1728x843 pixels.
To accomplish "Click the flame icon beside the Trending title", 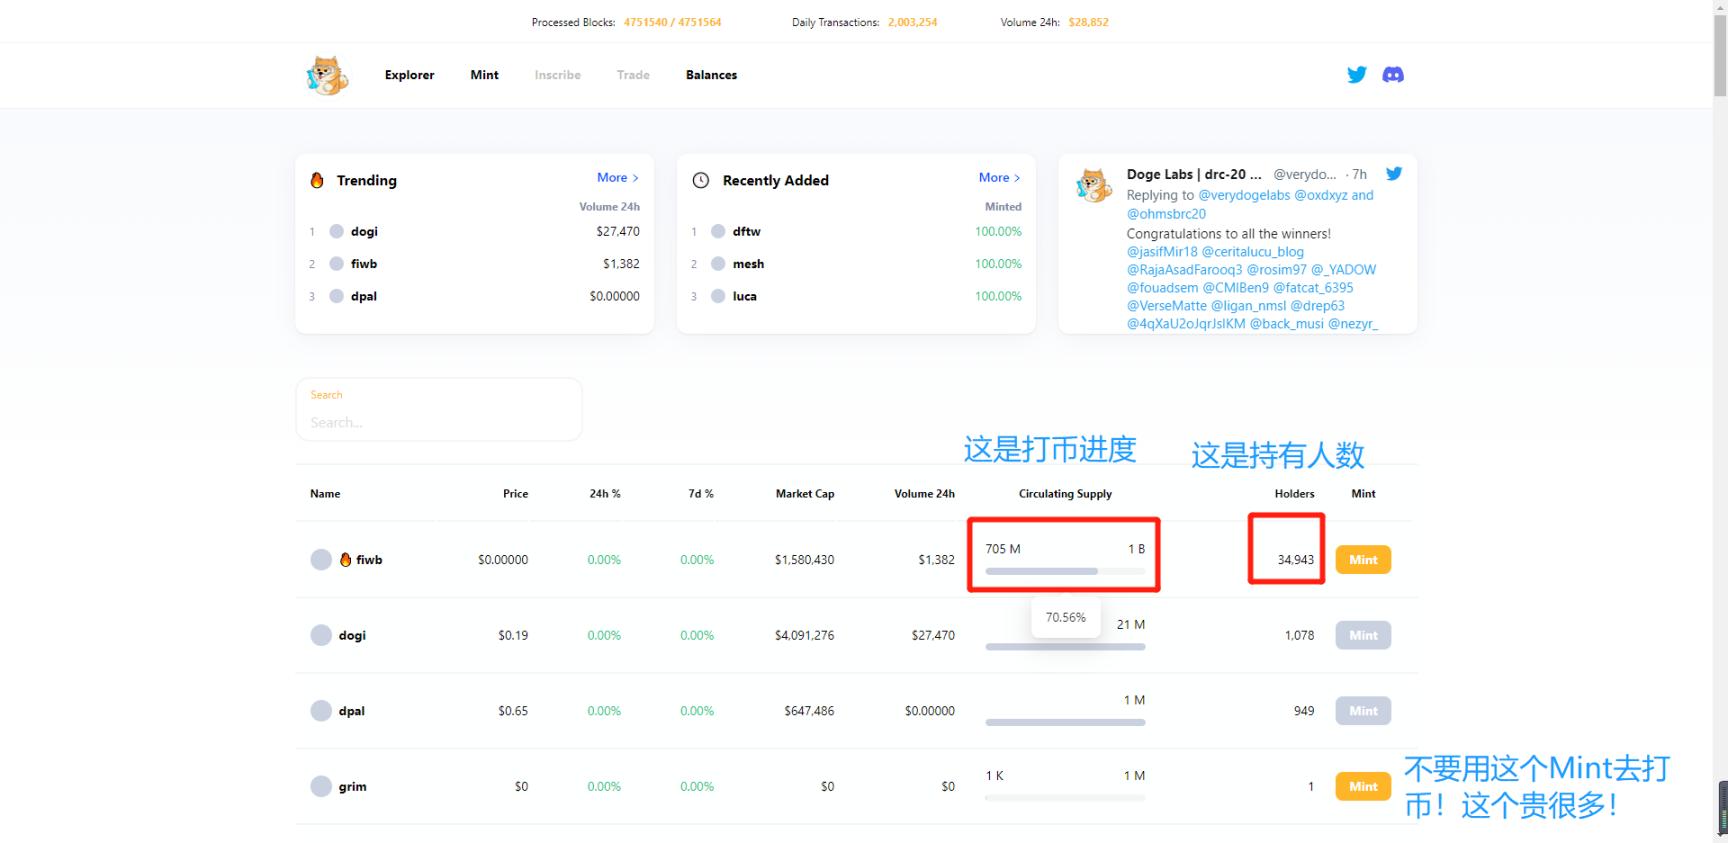I will (x=317, y=180).
